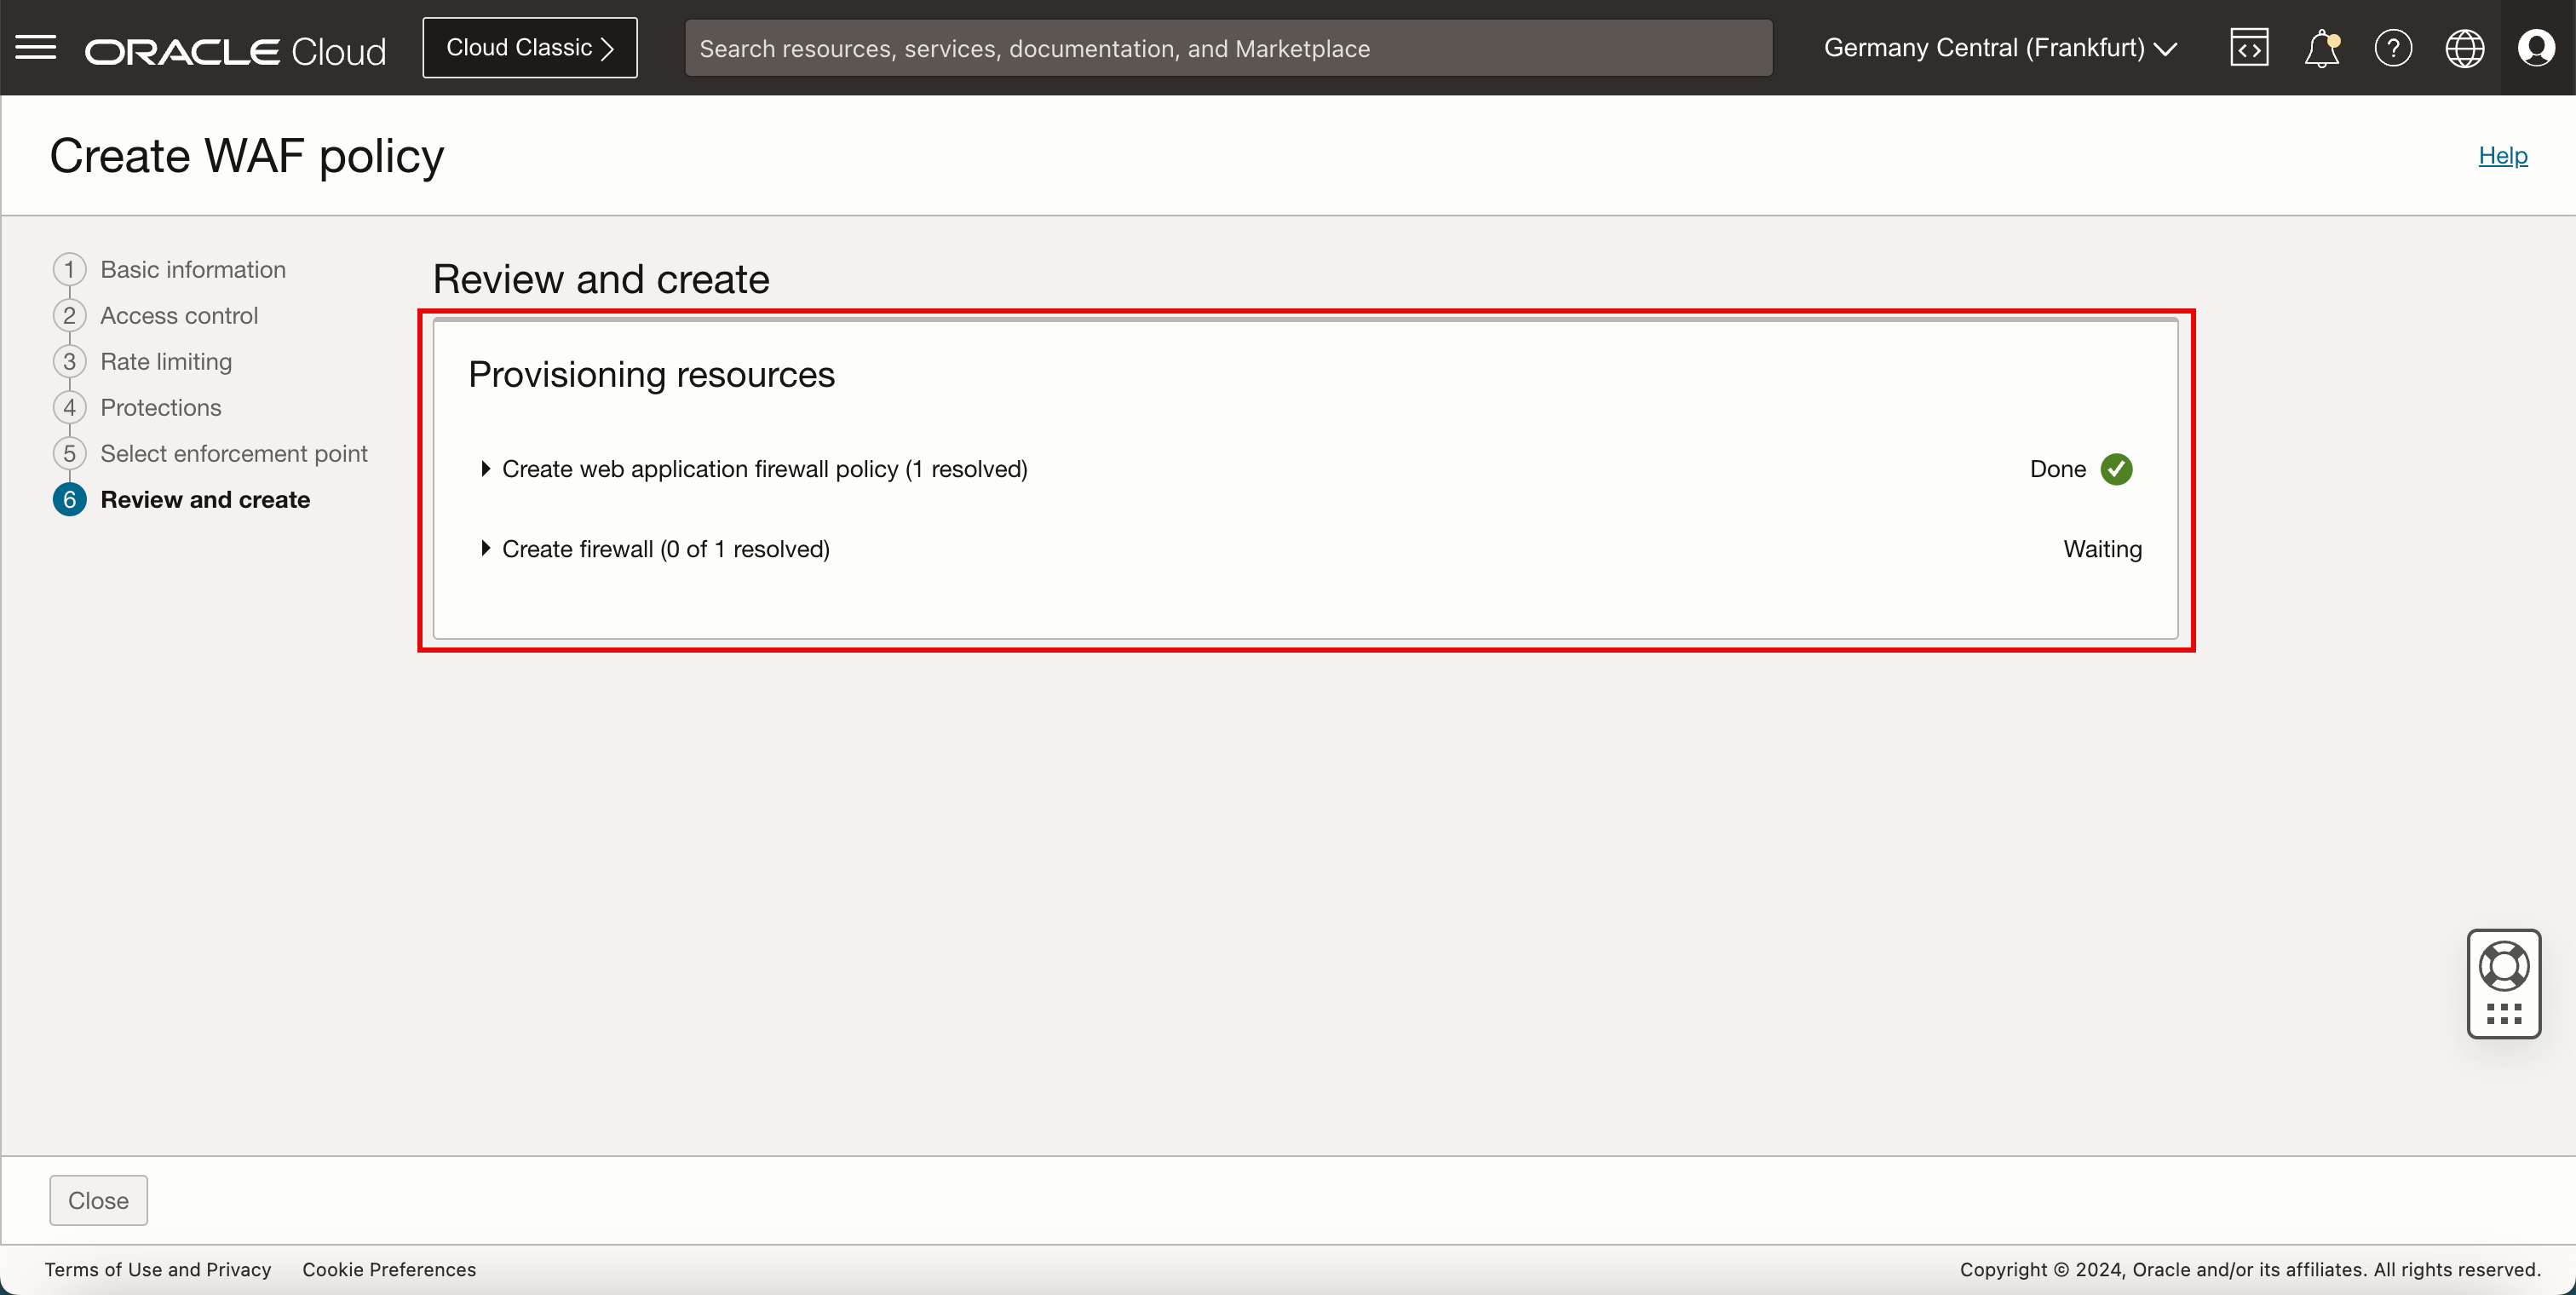Open the Germany Central Frankfurt region dropdown
The image size is (2576, 1295).
click(x=1999, y=48)
